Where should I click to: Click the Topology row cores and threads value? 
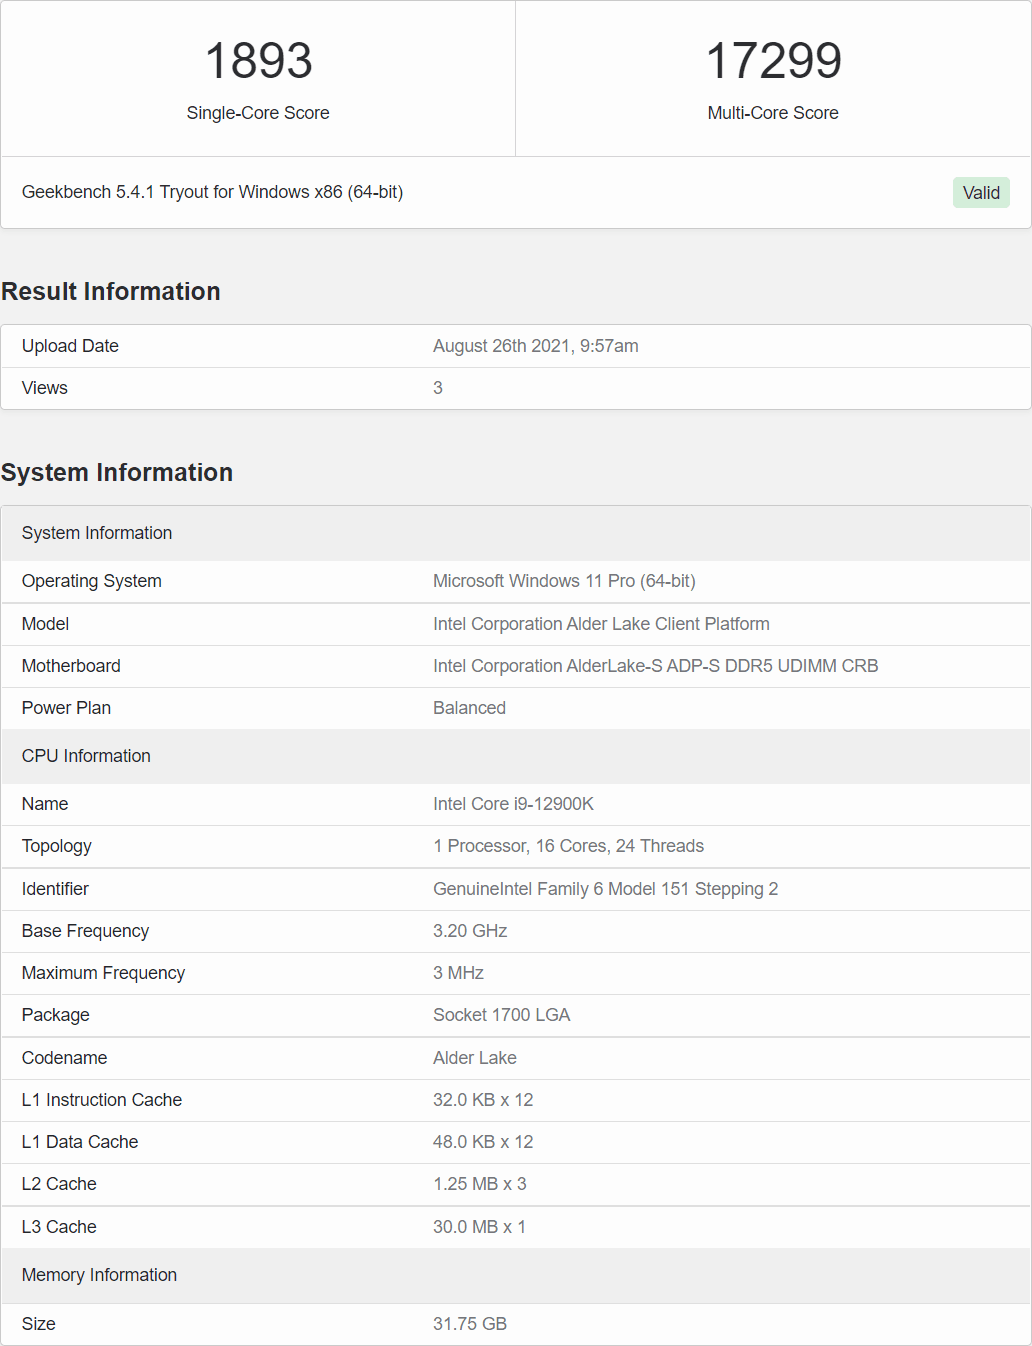tap(568, 846)
